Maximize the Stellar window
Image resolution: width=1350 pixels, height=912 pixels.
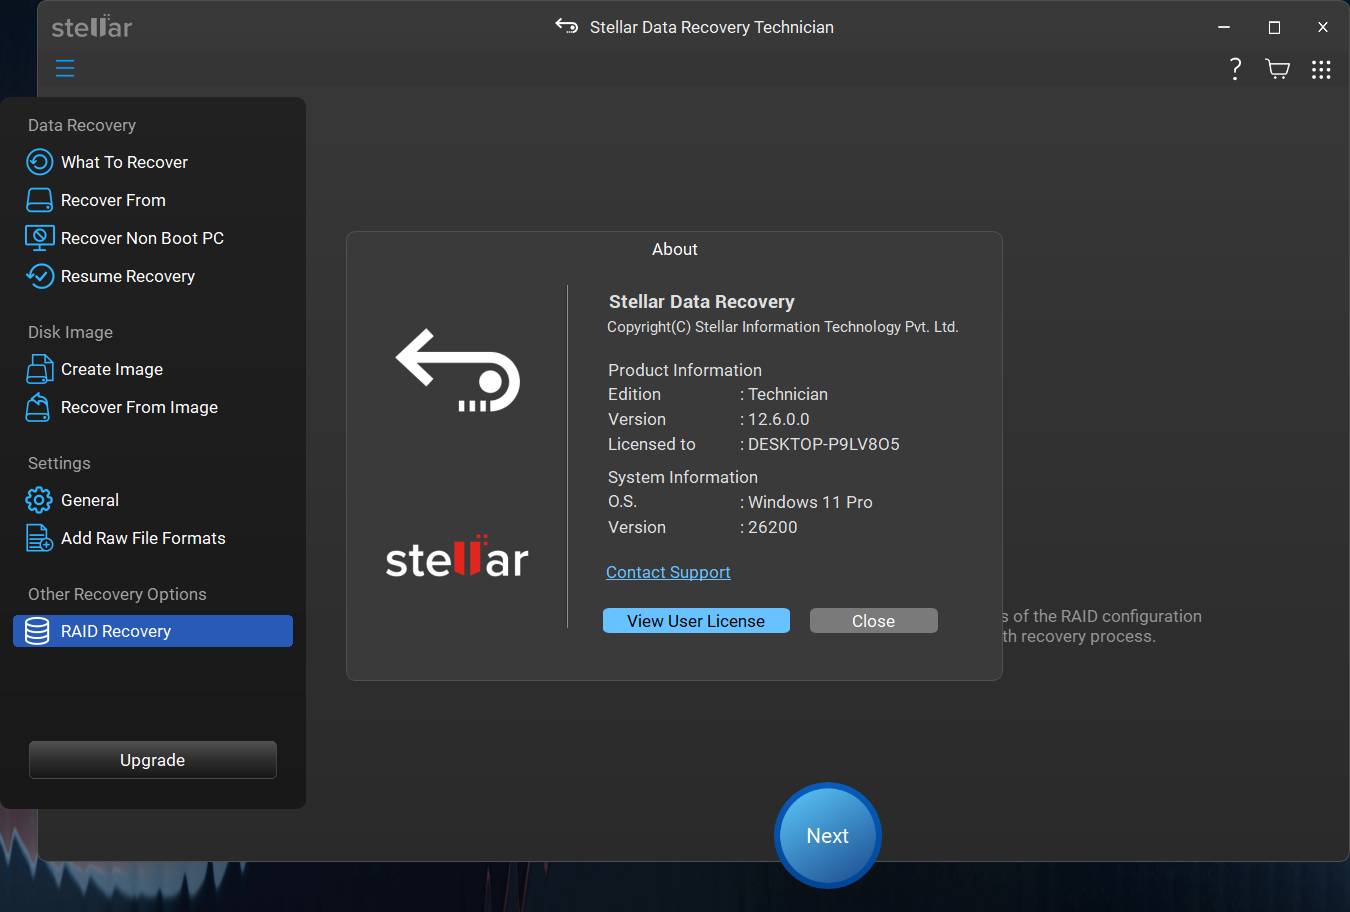pyautogui.click(x=1274, y=27)
